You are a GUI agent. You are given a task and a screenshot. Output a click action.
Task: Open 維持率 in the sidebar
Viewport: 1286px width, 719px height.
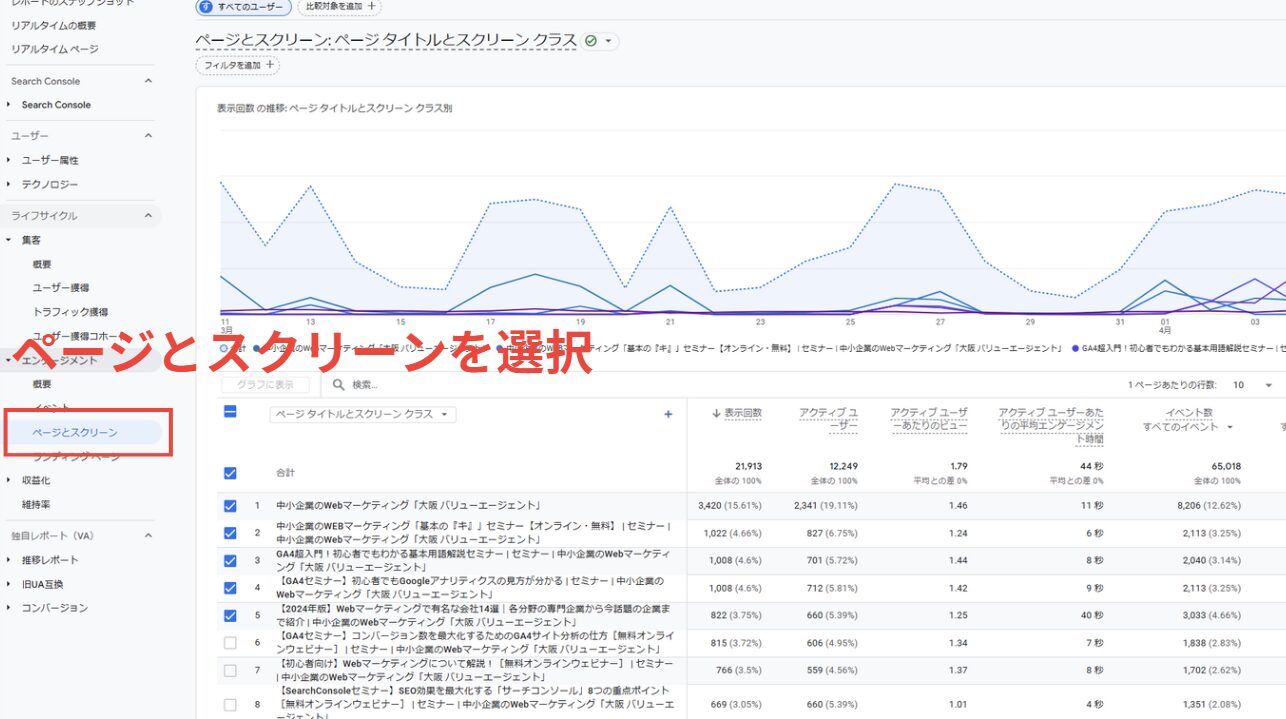[36, 504]
